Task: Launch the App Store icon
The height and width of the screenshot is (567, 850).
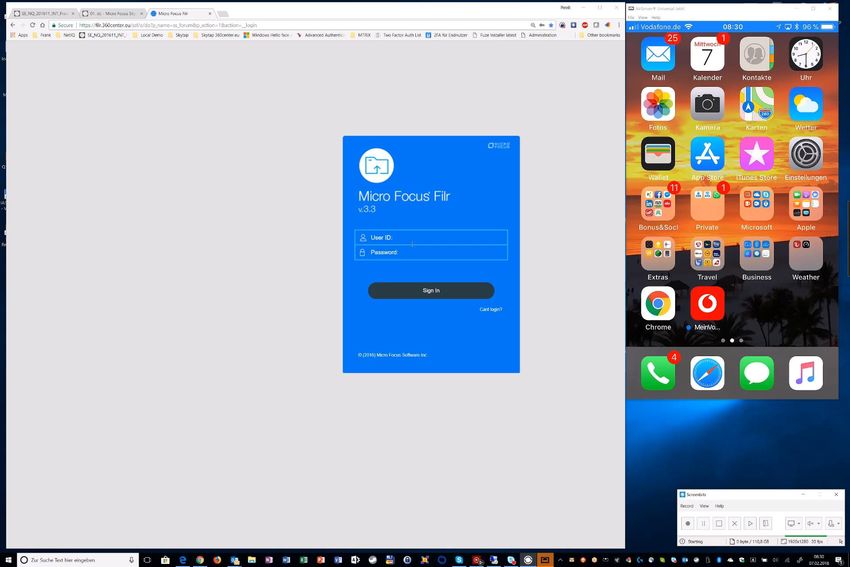Action: [707, 154]
